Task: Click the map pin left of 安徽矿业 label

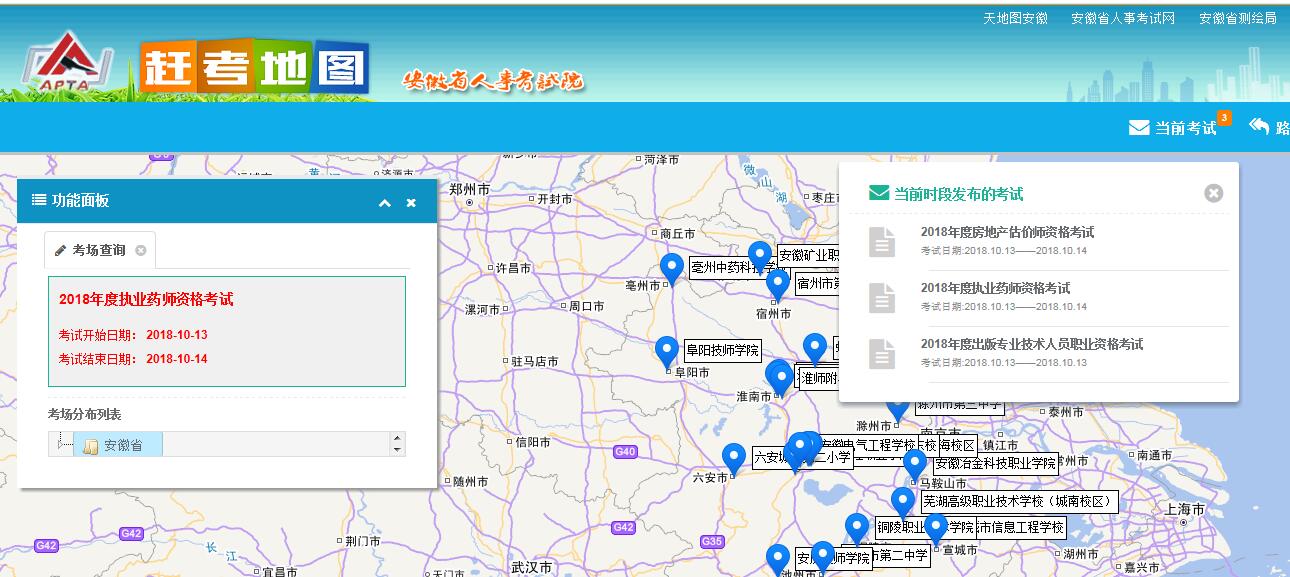Action: tap(760, 257)
